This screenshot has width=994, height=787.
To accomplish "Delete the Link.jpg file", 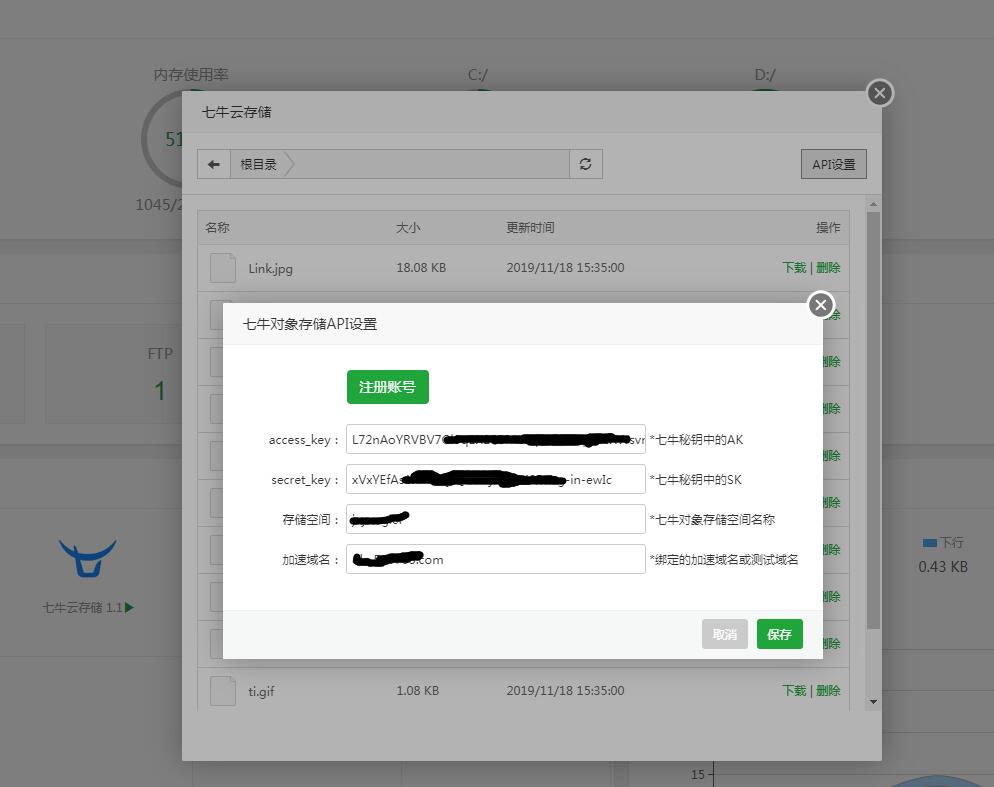I will [828, 268].
